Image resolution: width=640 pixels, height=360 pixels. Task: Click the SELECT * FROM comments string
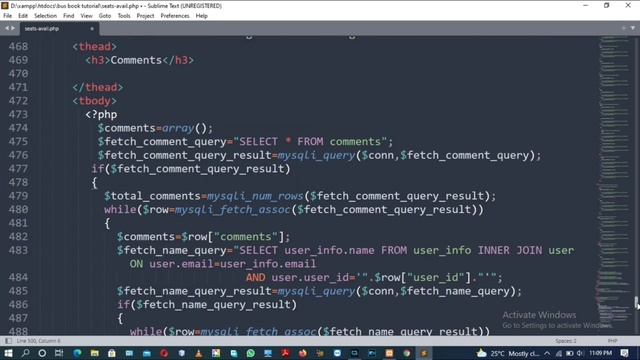tap(310, 142)
